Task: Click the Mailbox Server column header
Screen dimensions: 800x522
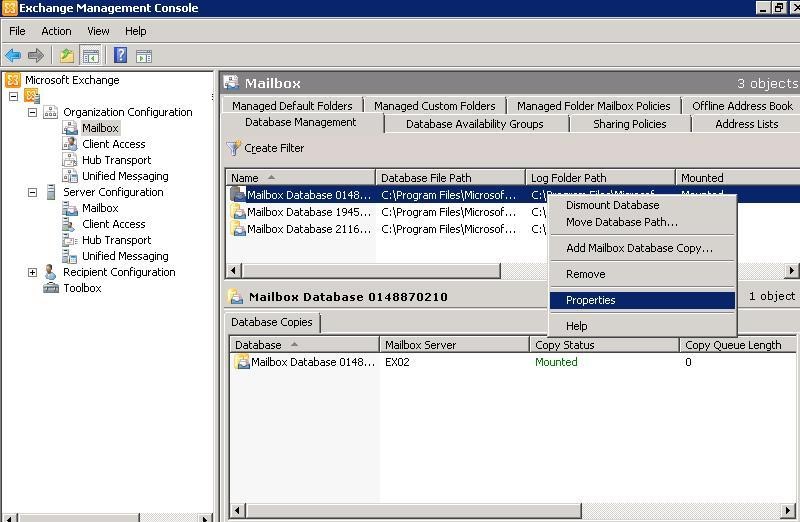Action: coord(454,345)
